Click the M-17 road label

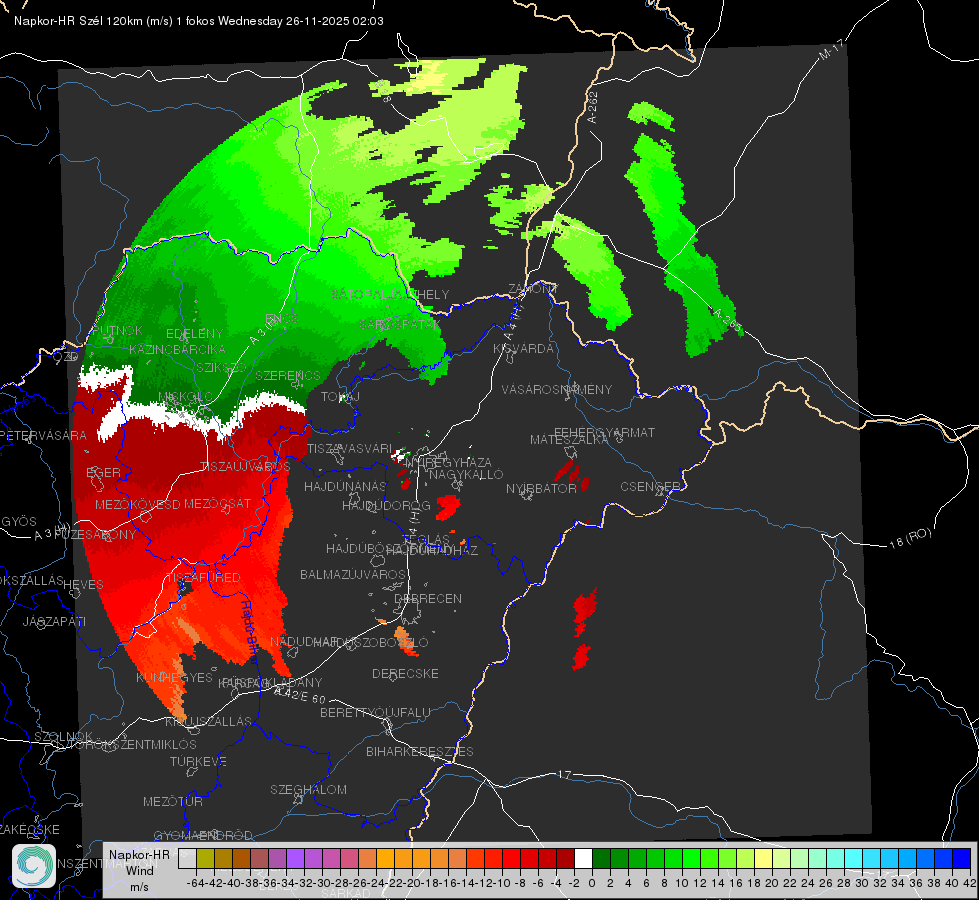pyautogui.click(x=831, y=50)
